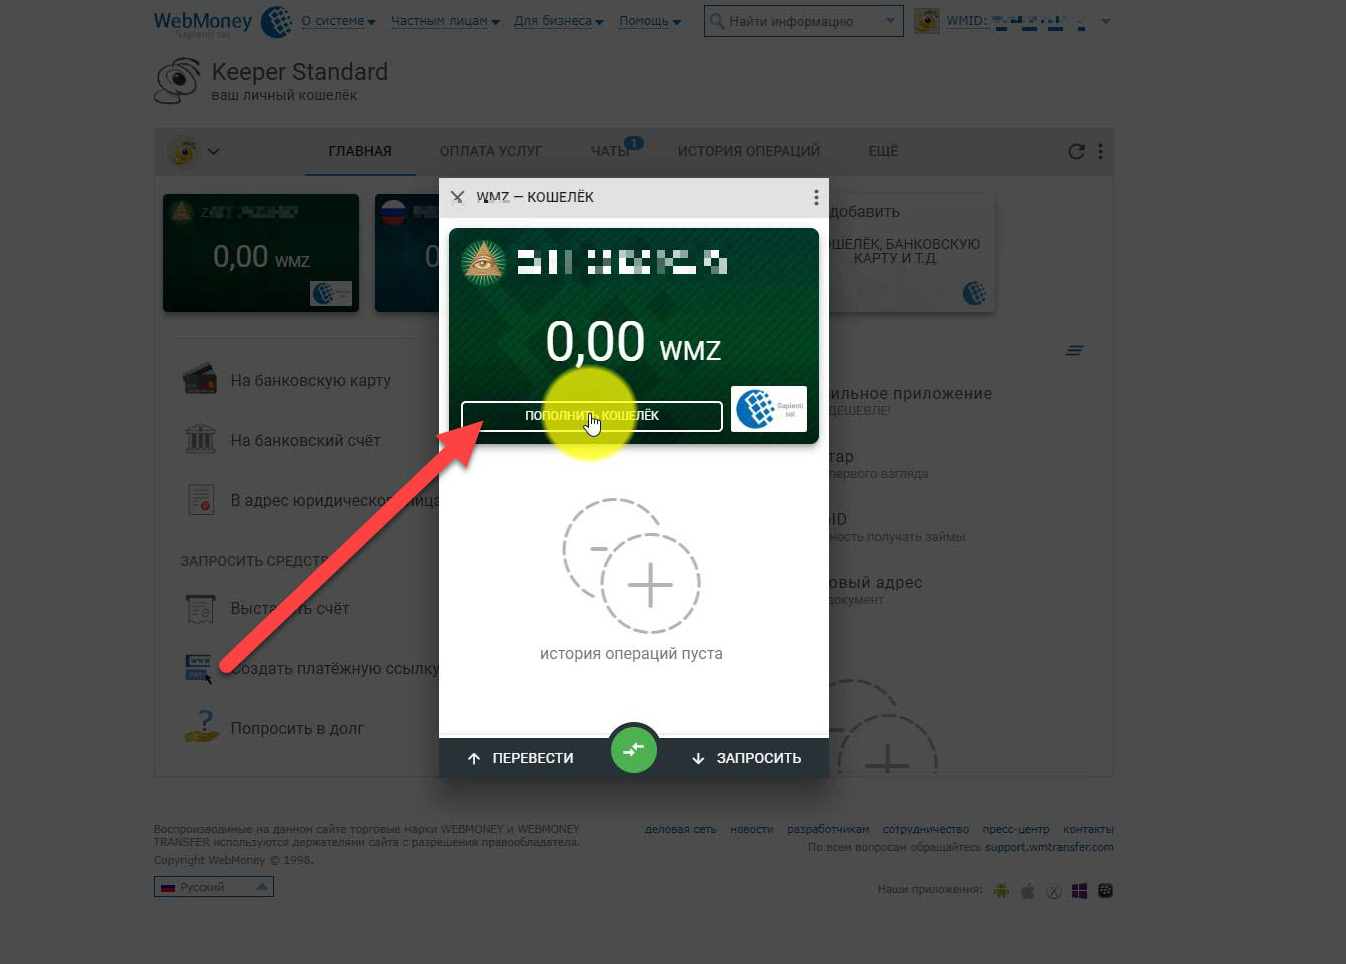1346x964 pixels.
Task: Close the WMZ wallet panel
Action: (x=458, y=197)
